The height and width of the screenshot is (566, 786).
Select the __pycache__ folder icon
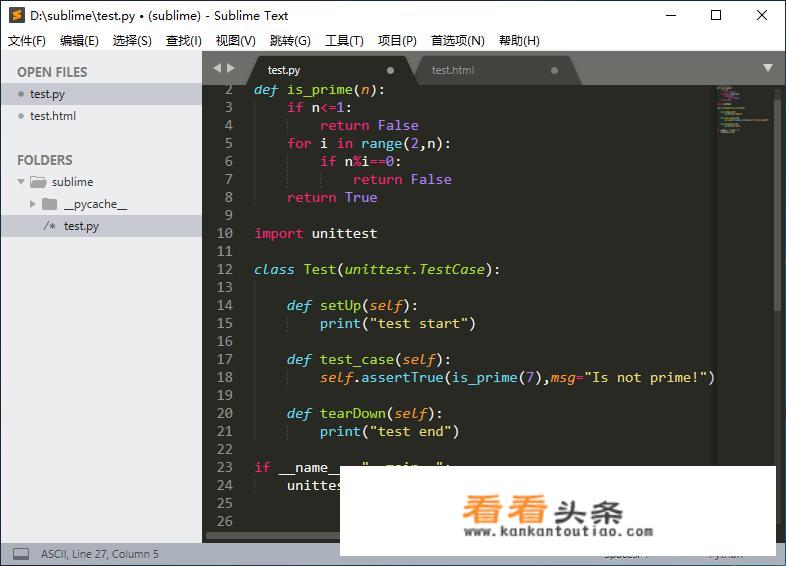pyautogui.click(x=49, y=204)
